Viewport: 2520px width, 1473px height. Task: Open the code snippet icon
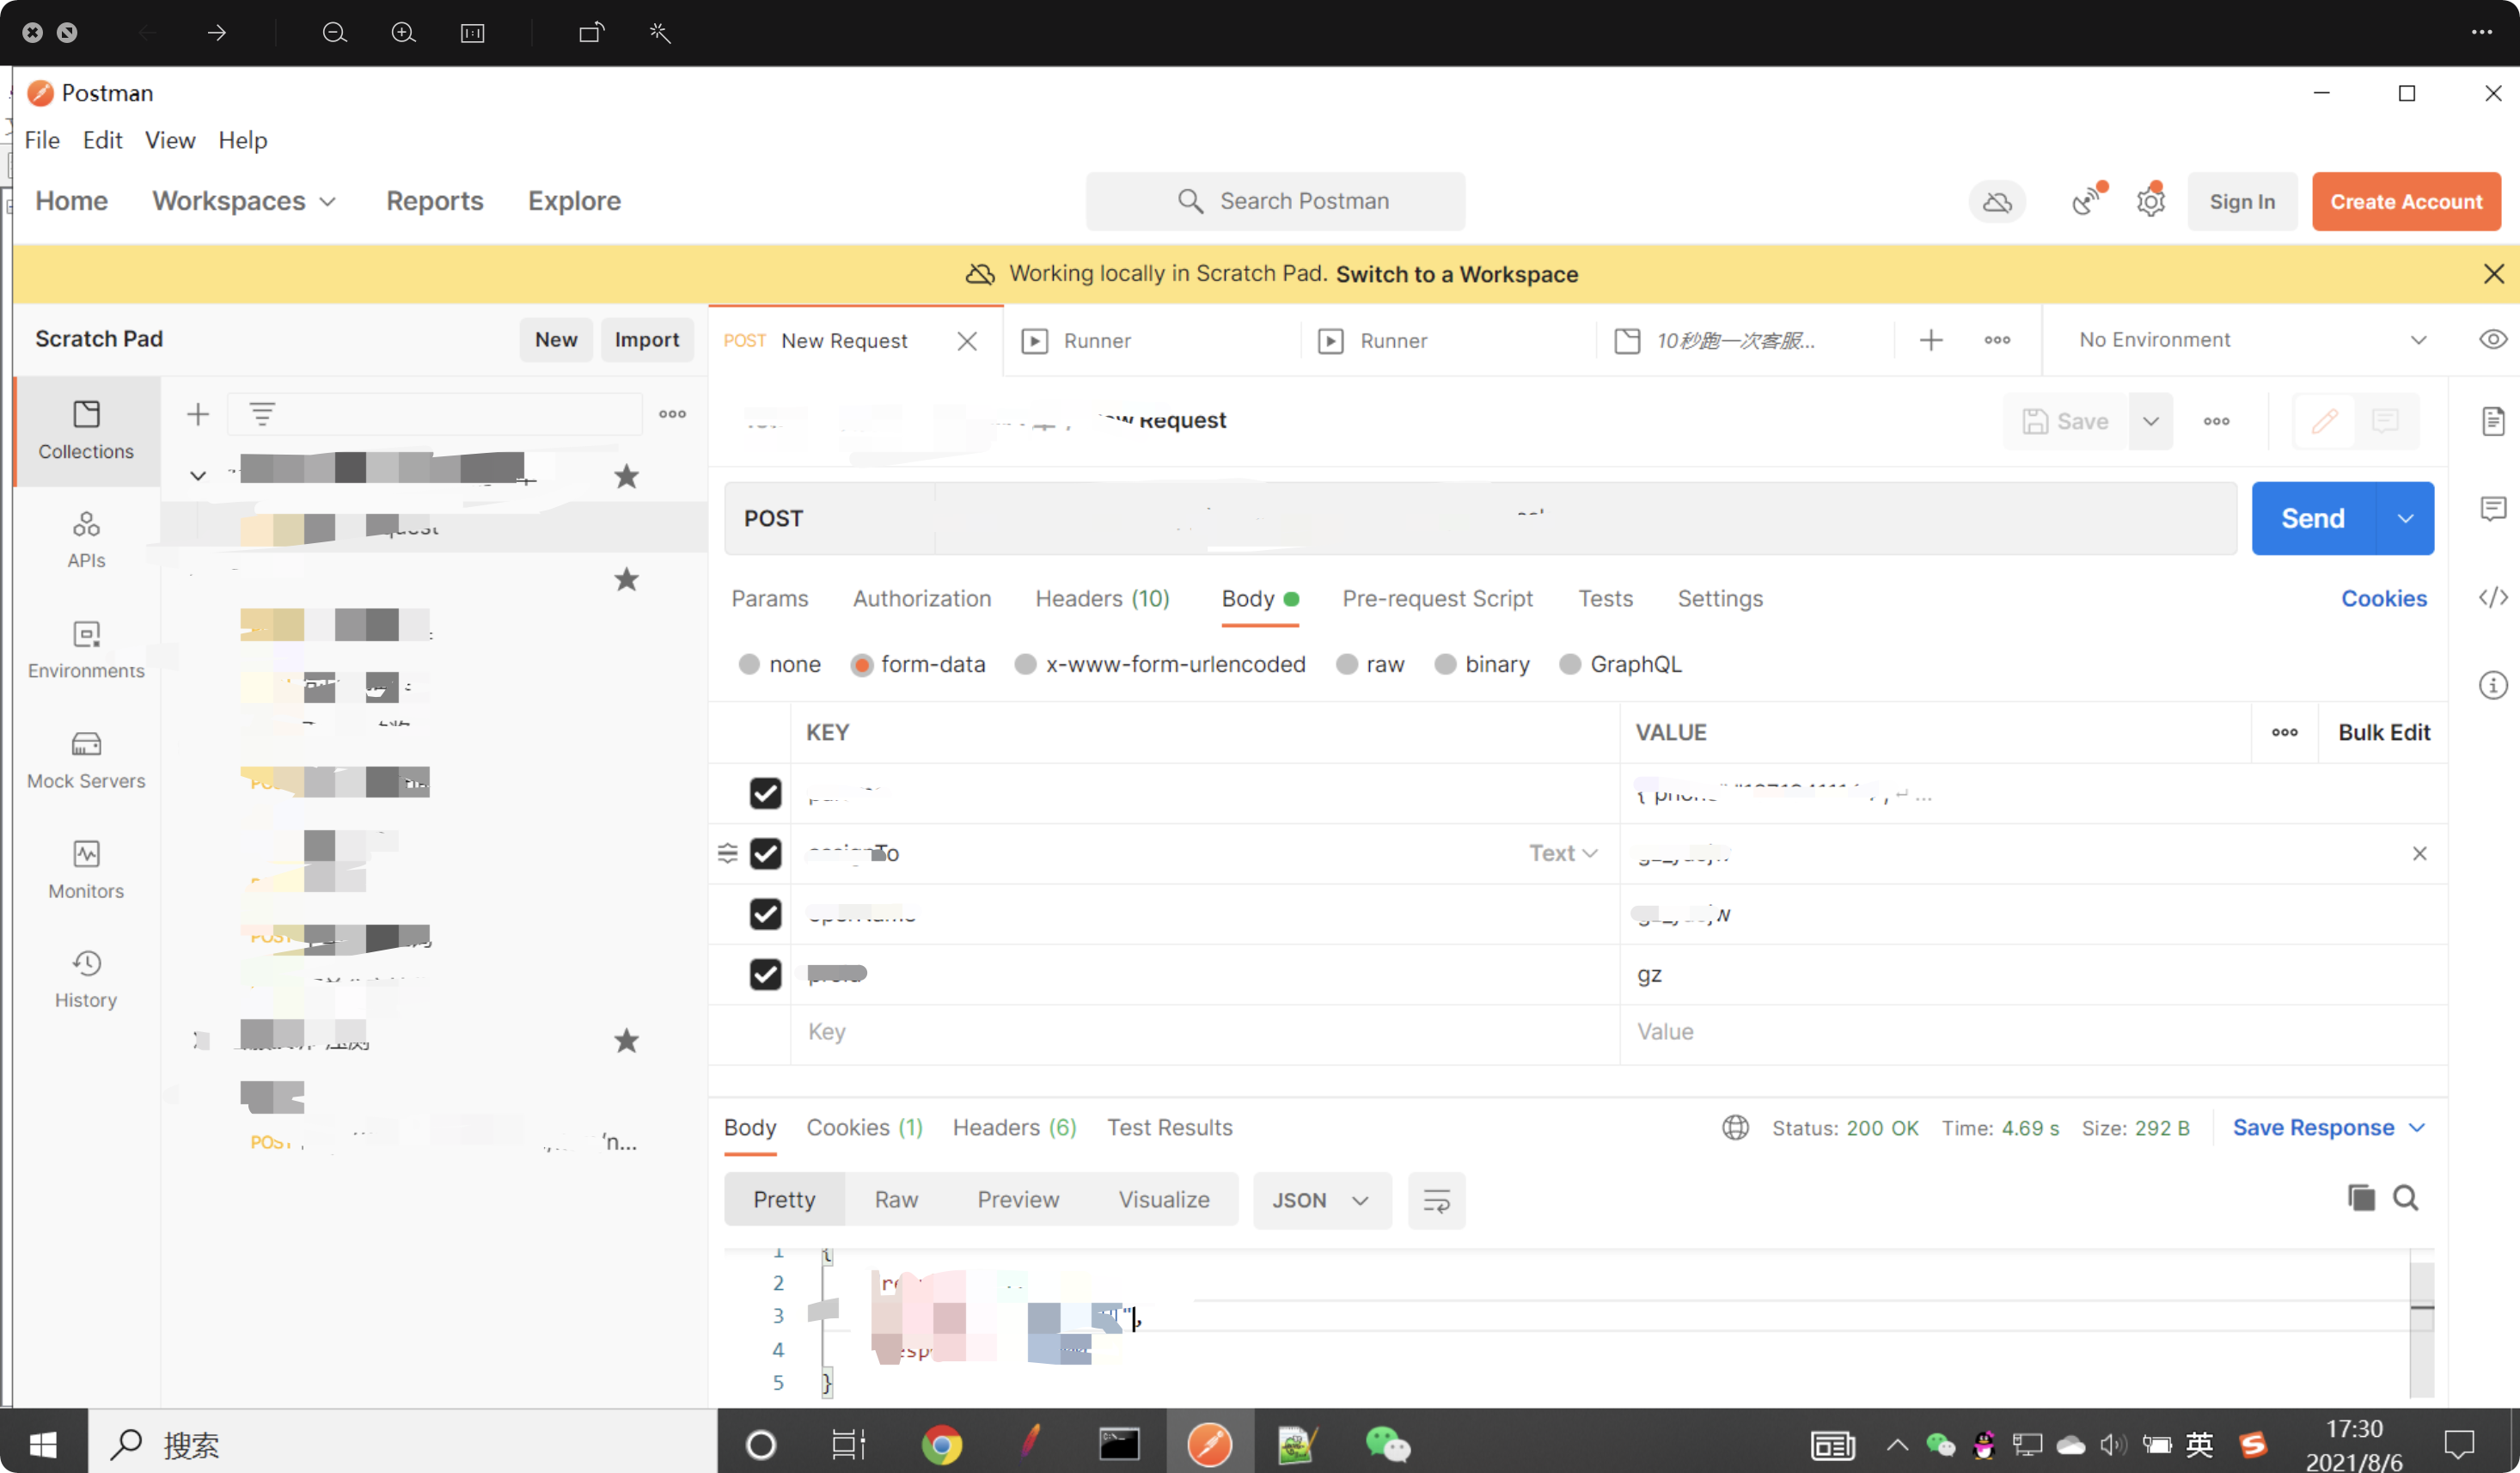(2493, 598)
